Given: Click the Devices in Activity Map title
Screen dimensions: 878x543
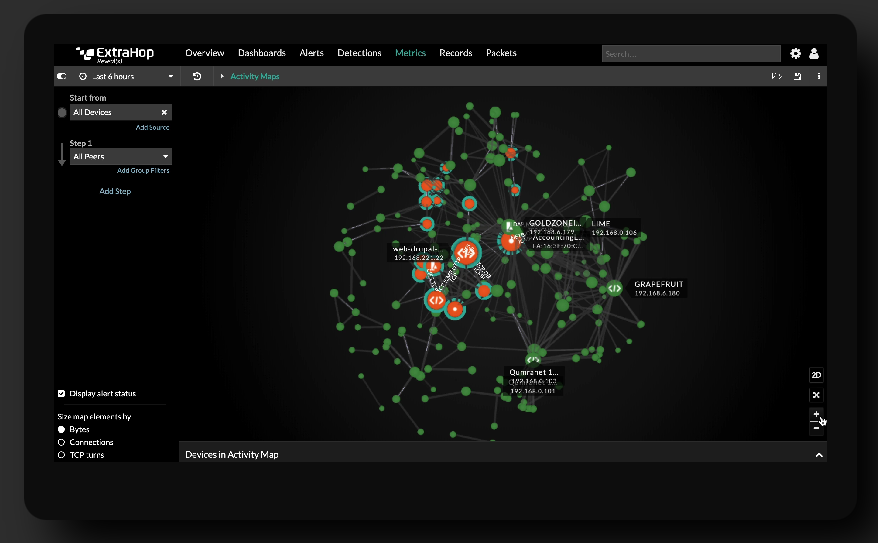Looking at the screenshot, I should [x=232, y=455].
